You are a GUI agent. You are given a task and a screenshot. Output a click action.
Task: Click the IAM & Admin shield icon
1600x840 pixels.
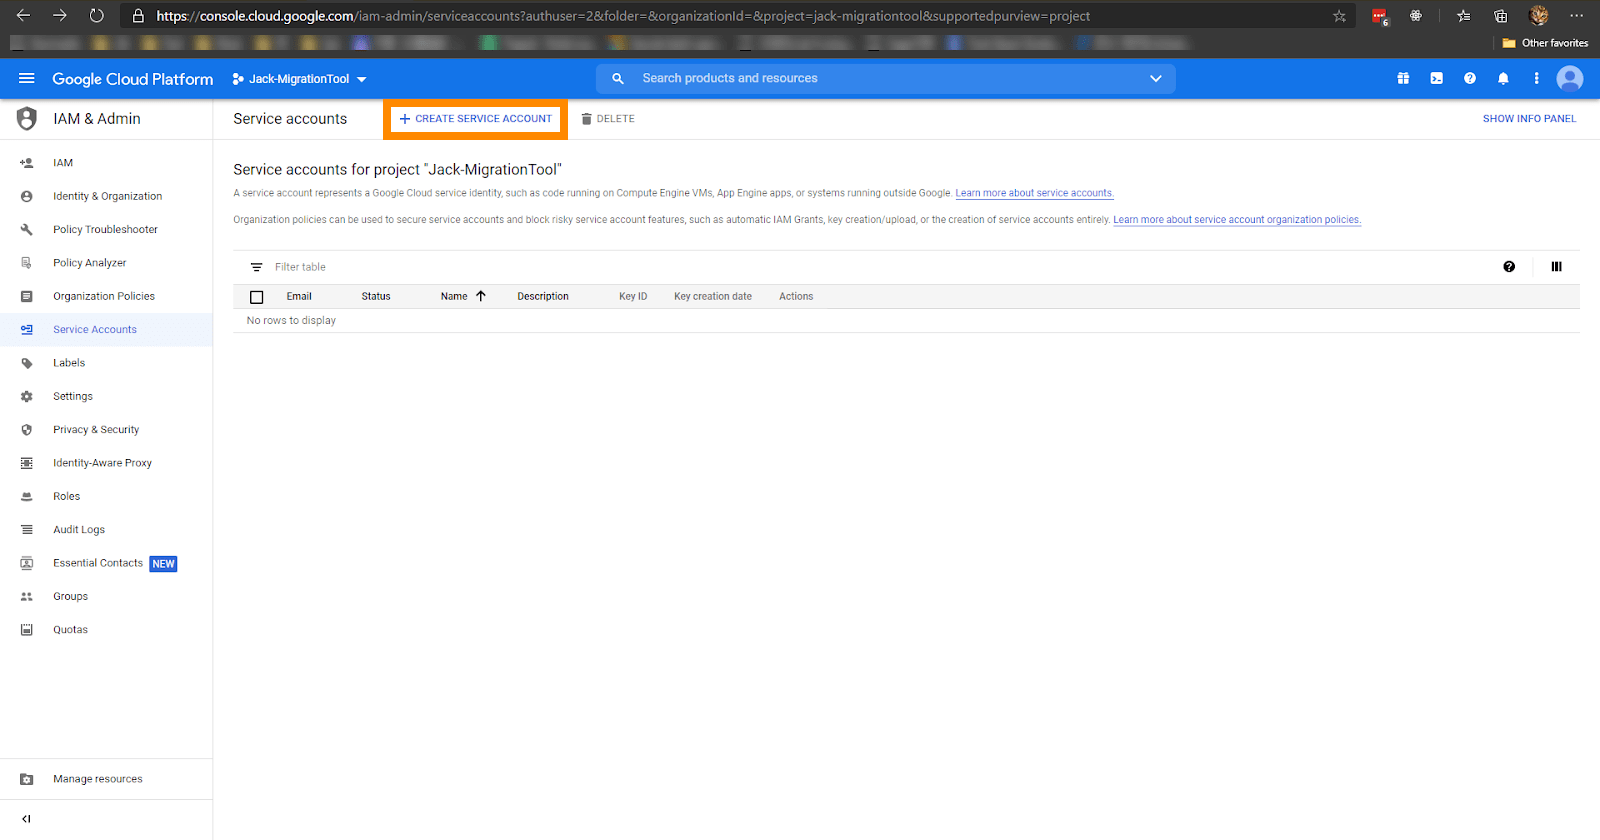click(x=27, y=118)
